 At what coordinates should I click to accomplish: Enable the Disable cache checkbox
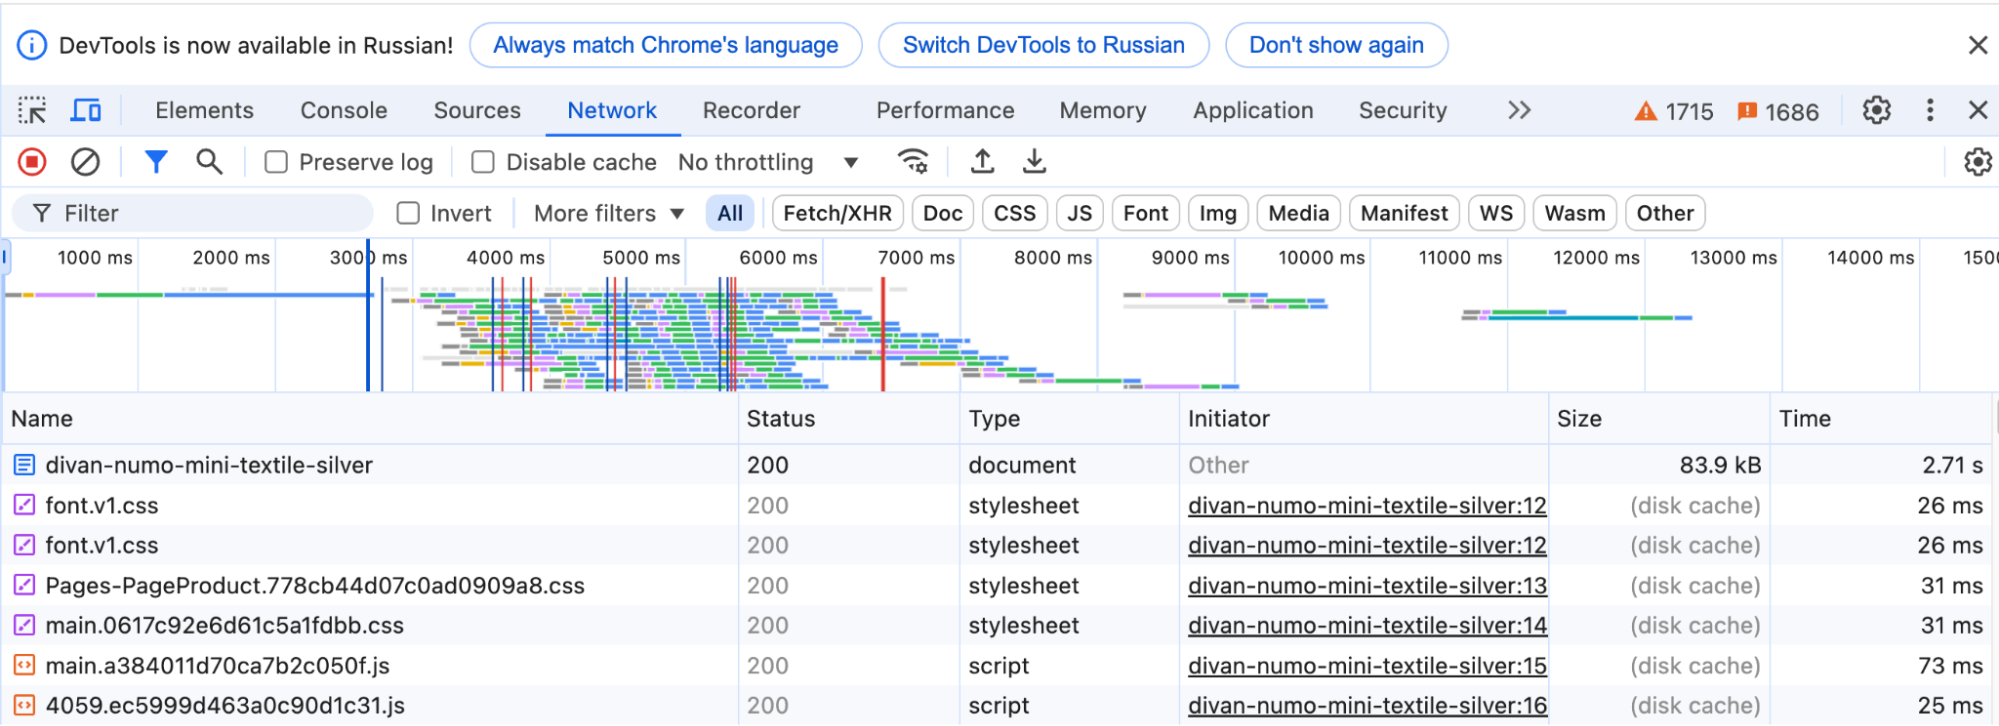tap(483, 162)
